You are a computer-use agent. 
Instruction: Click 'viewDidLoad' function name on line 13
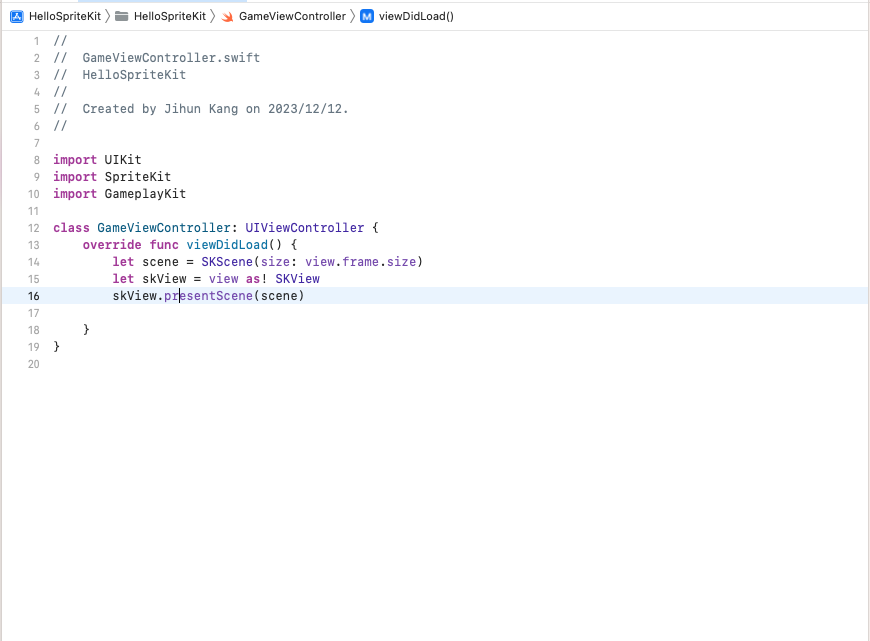(227, 245)
